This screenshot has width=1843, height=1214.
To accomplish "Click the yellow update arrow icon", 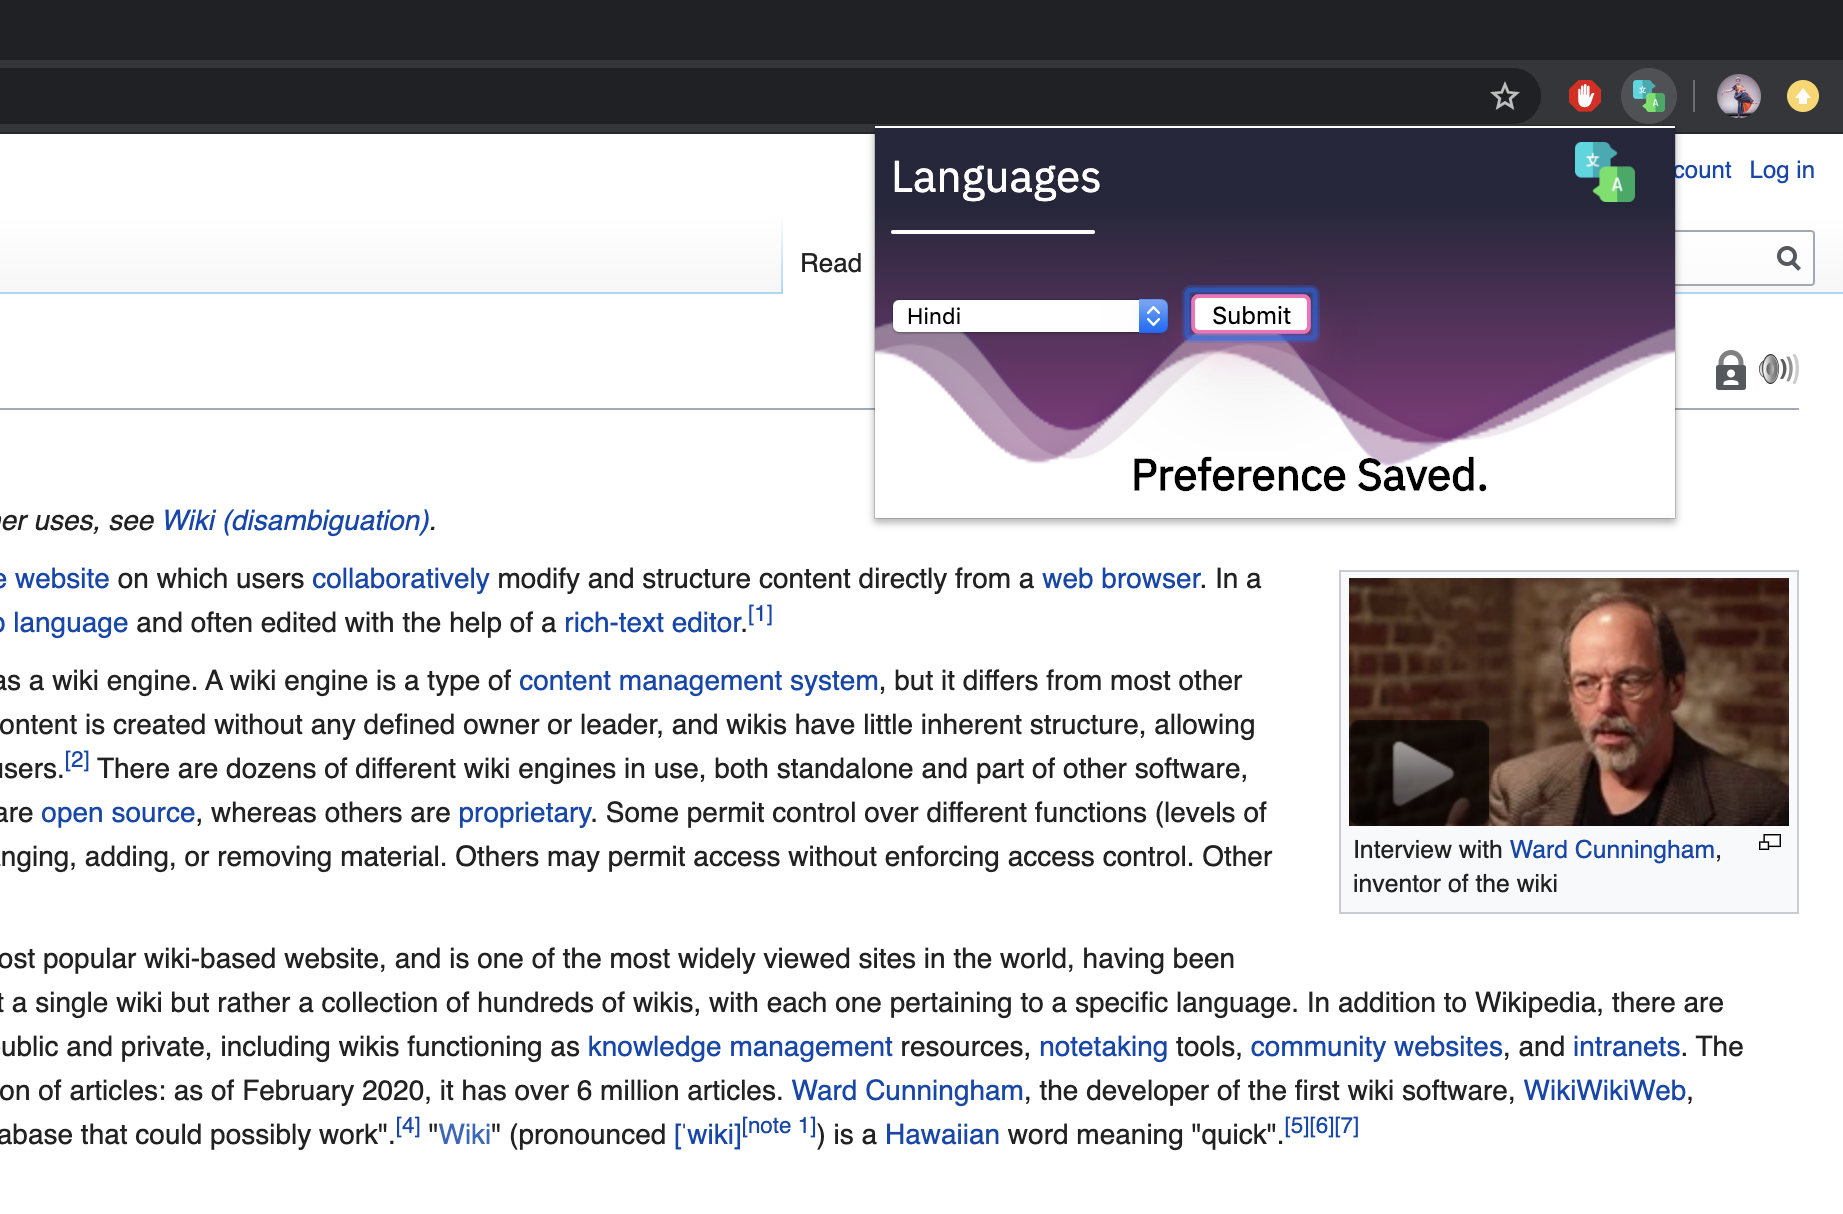I will point(1802,96).
